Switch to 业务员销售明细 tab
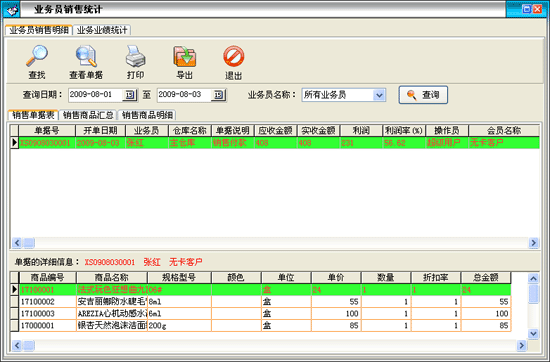Viewport: 550px width, 362px height. pos(39,30)
